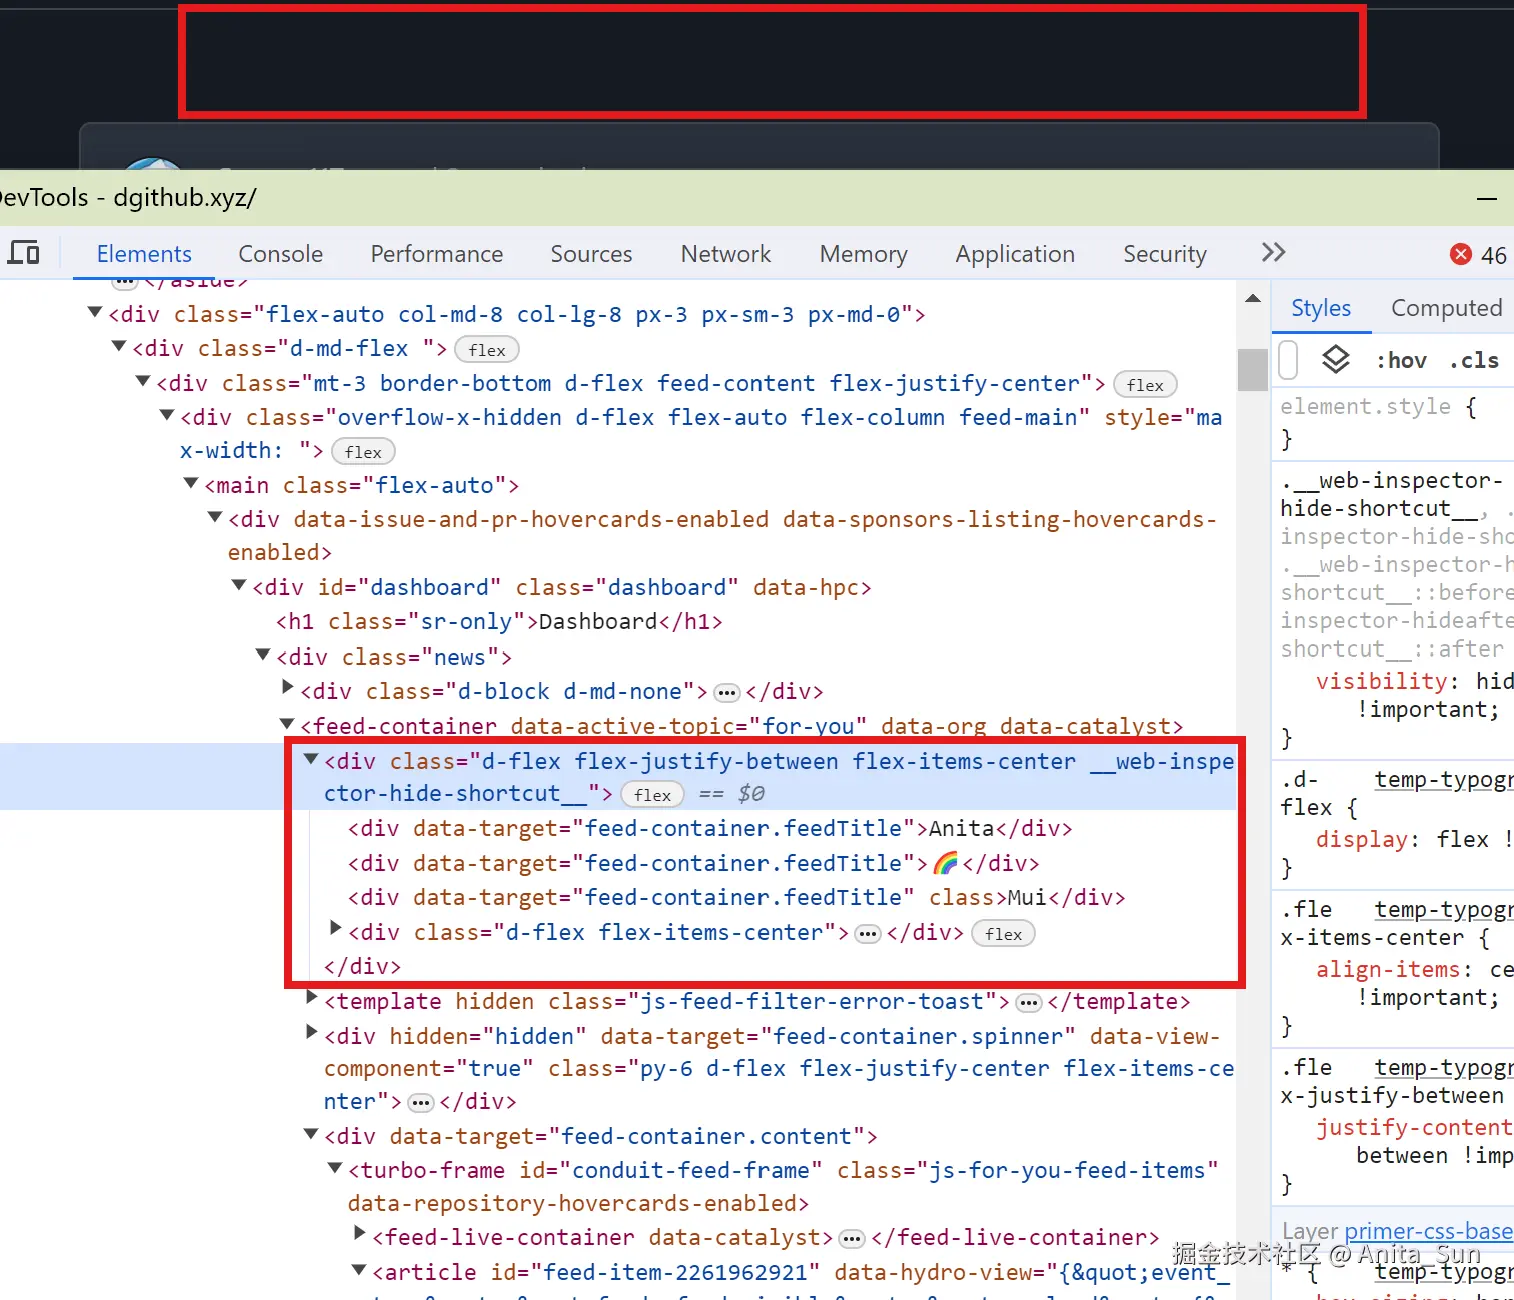Switch to the Sources tab
The height and width of the screenshot is (1300, 1514).
pos(591,254)
